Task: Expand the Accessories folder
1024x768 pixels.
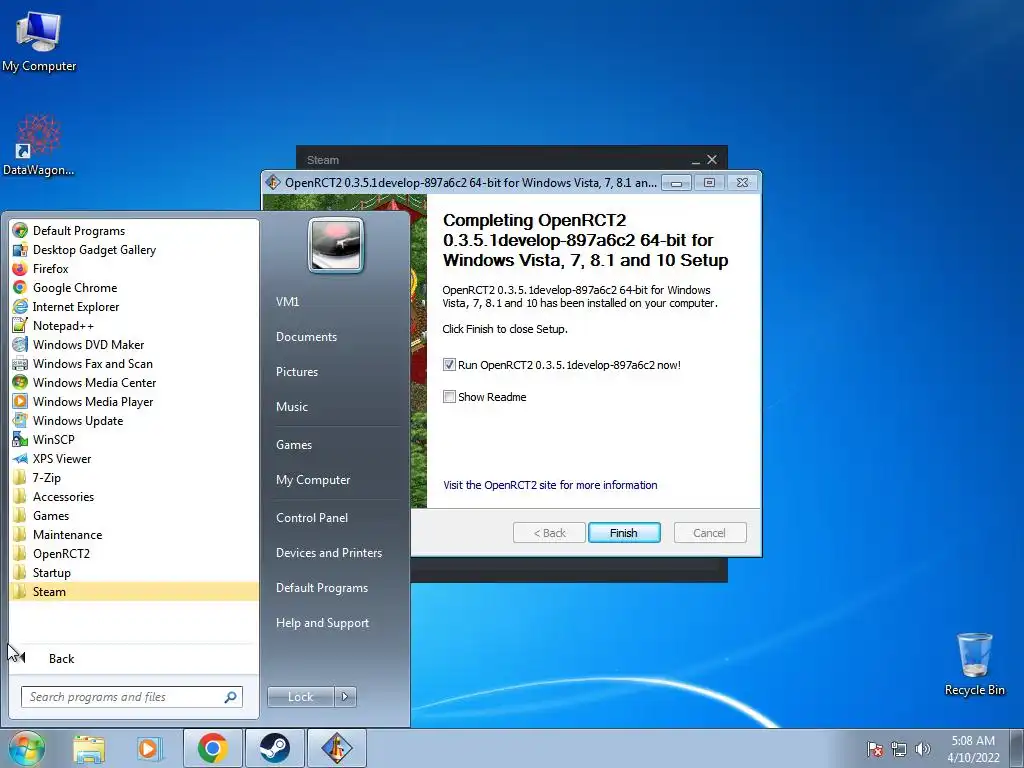Action: tap(63, 496)
